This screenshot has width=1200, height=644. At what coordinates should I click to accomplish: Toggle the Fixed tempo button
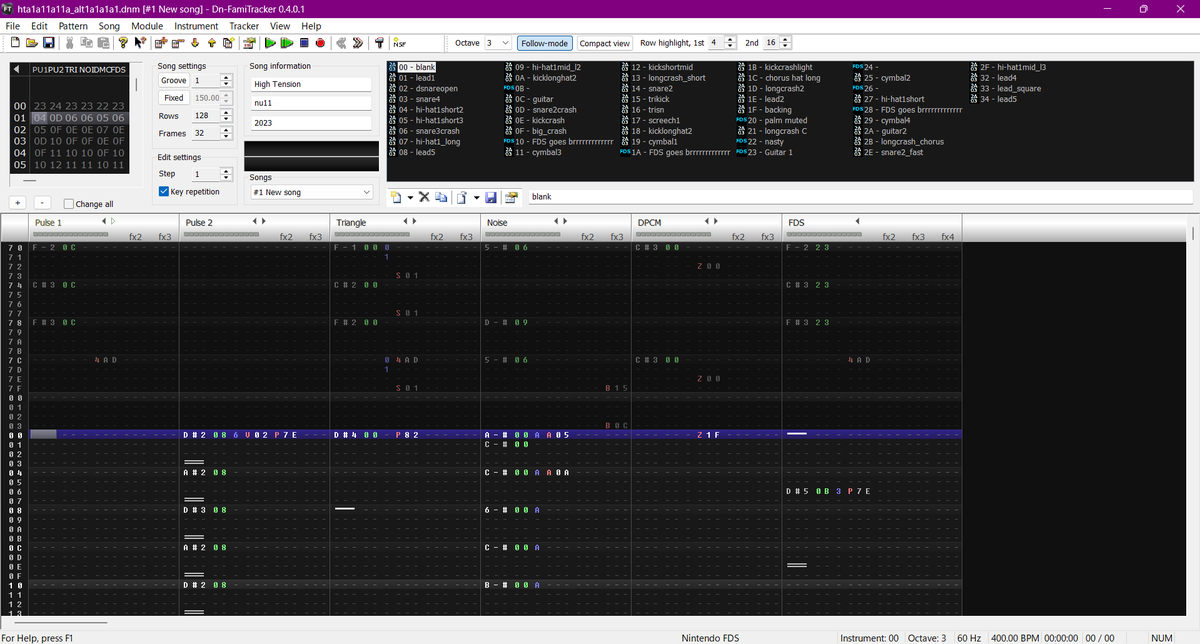tap(174, 98)
